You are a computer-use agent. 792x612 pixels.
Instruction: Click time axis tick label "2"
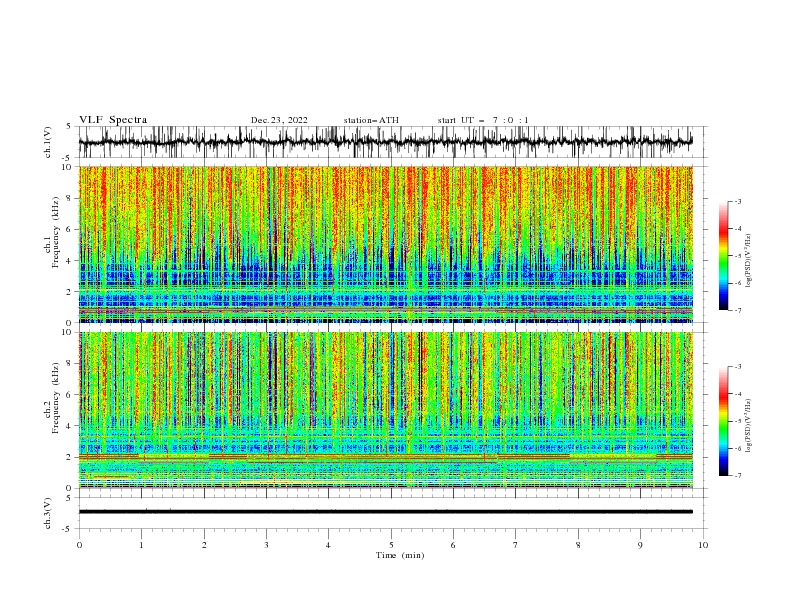coord(204,545)
